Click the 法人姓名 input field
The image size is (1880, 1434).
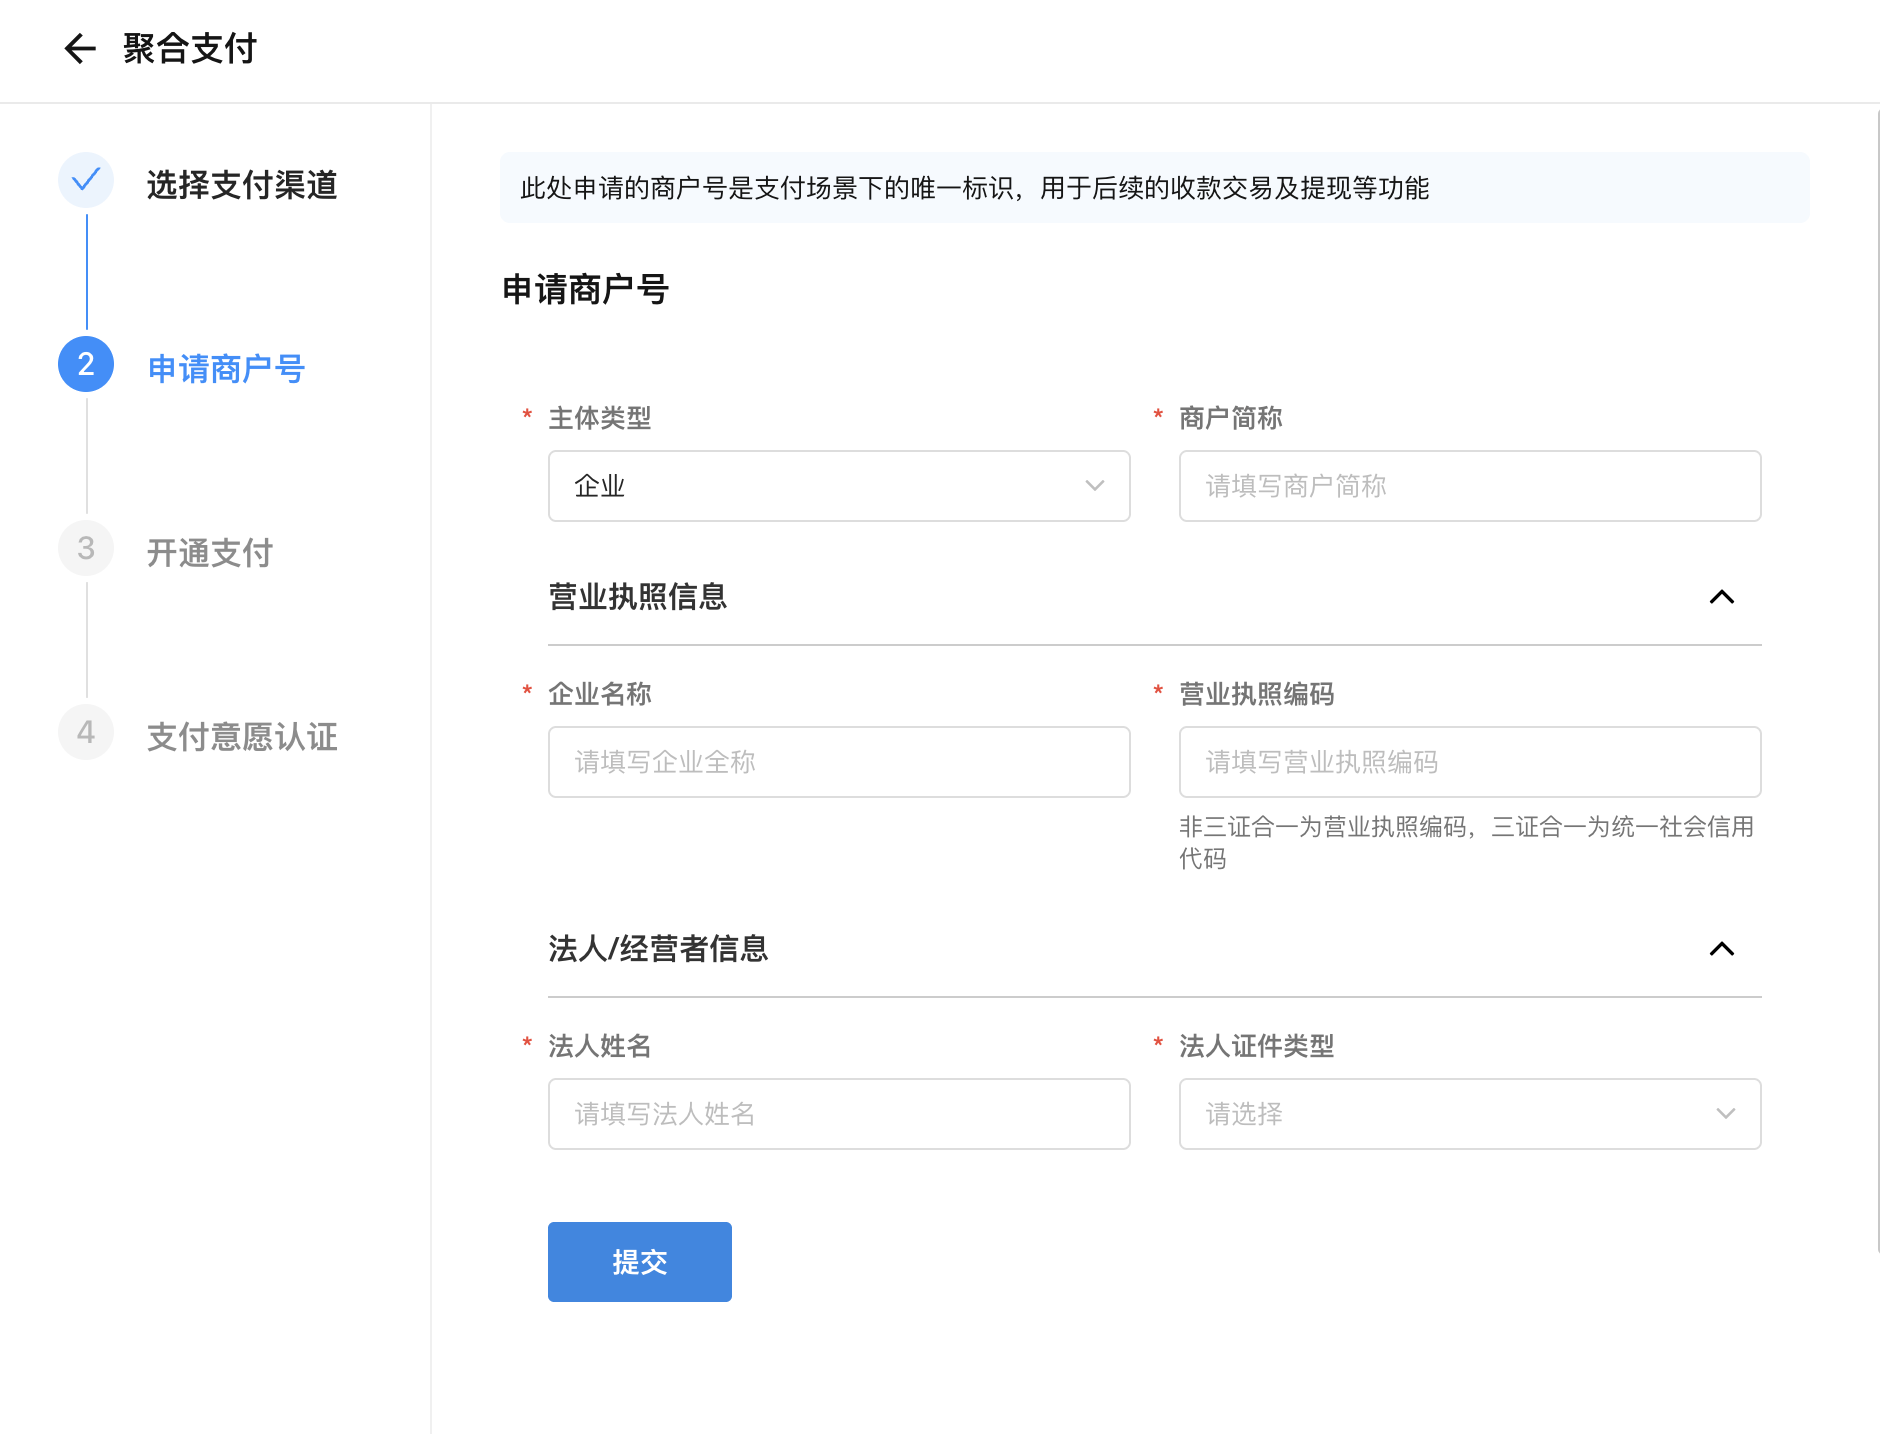pyautogui.click(x=838, y=1114)
